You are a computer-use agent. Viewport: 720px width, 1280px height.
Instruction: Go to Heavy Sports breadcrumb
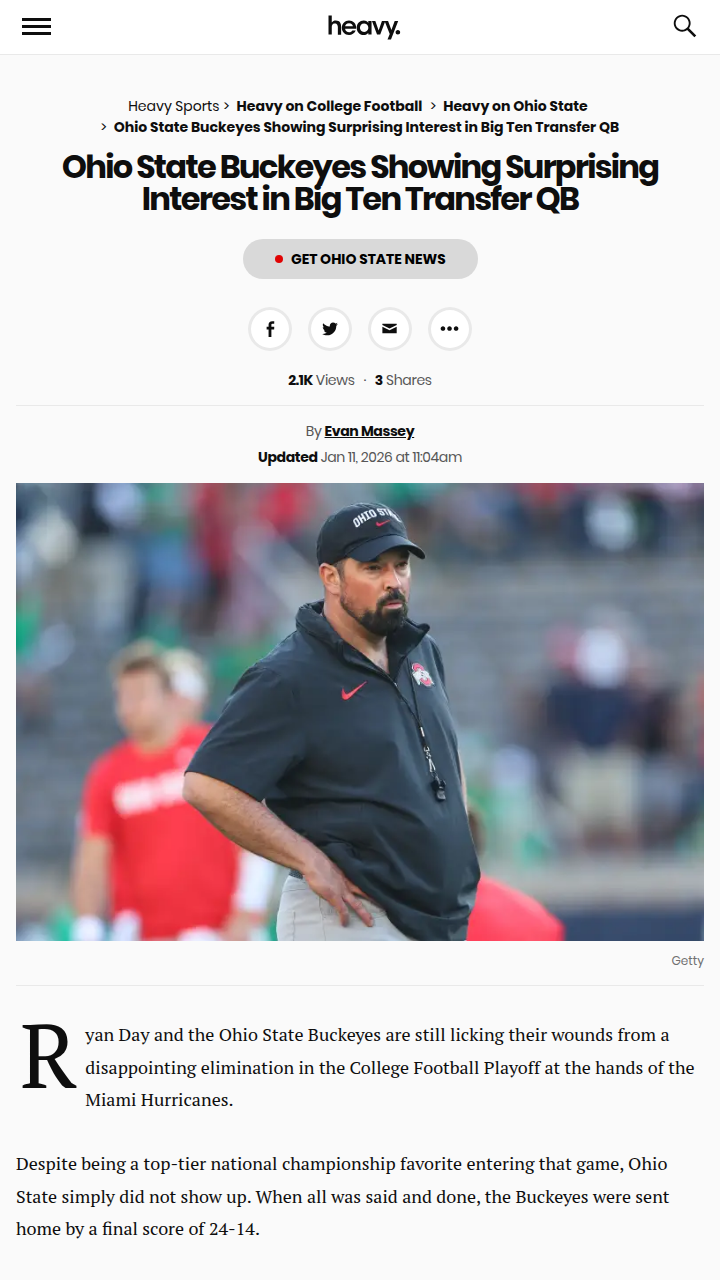point(174,106)
